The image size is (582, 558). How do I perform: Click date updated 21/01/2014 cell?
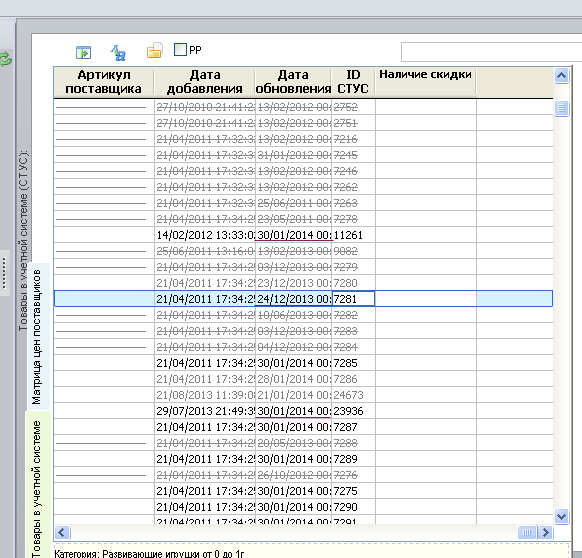click(x=294, y=395)
